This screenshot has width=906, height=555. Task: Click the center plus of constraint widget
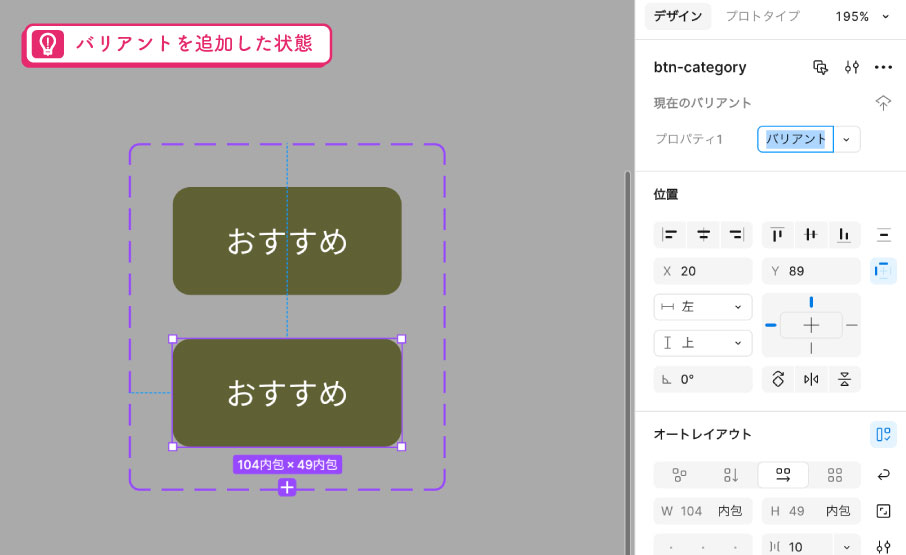(x=811, y=325)
